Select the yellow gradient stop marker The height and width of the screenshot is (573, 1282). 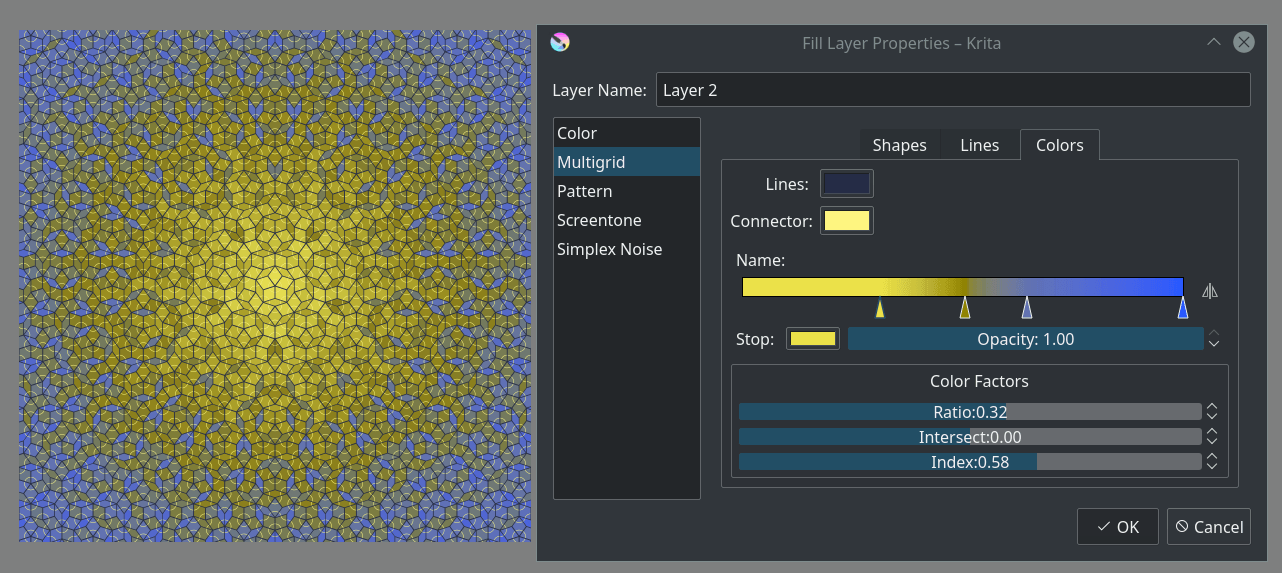coord(880,308)
